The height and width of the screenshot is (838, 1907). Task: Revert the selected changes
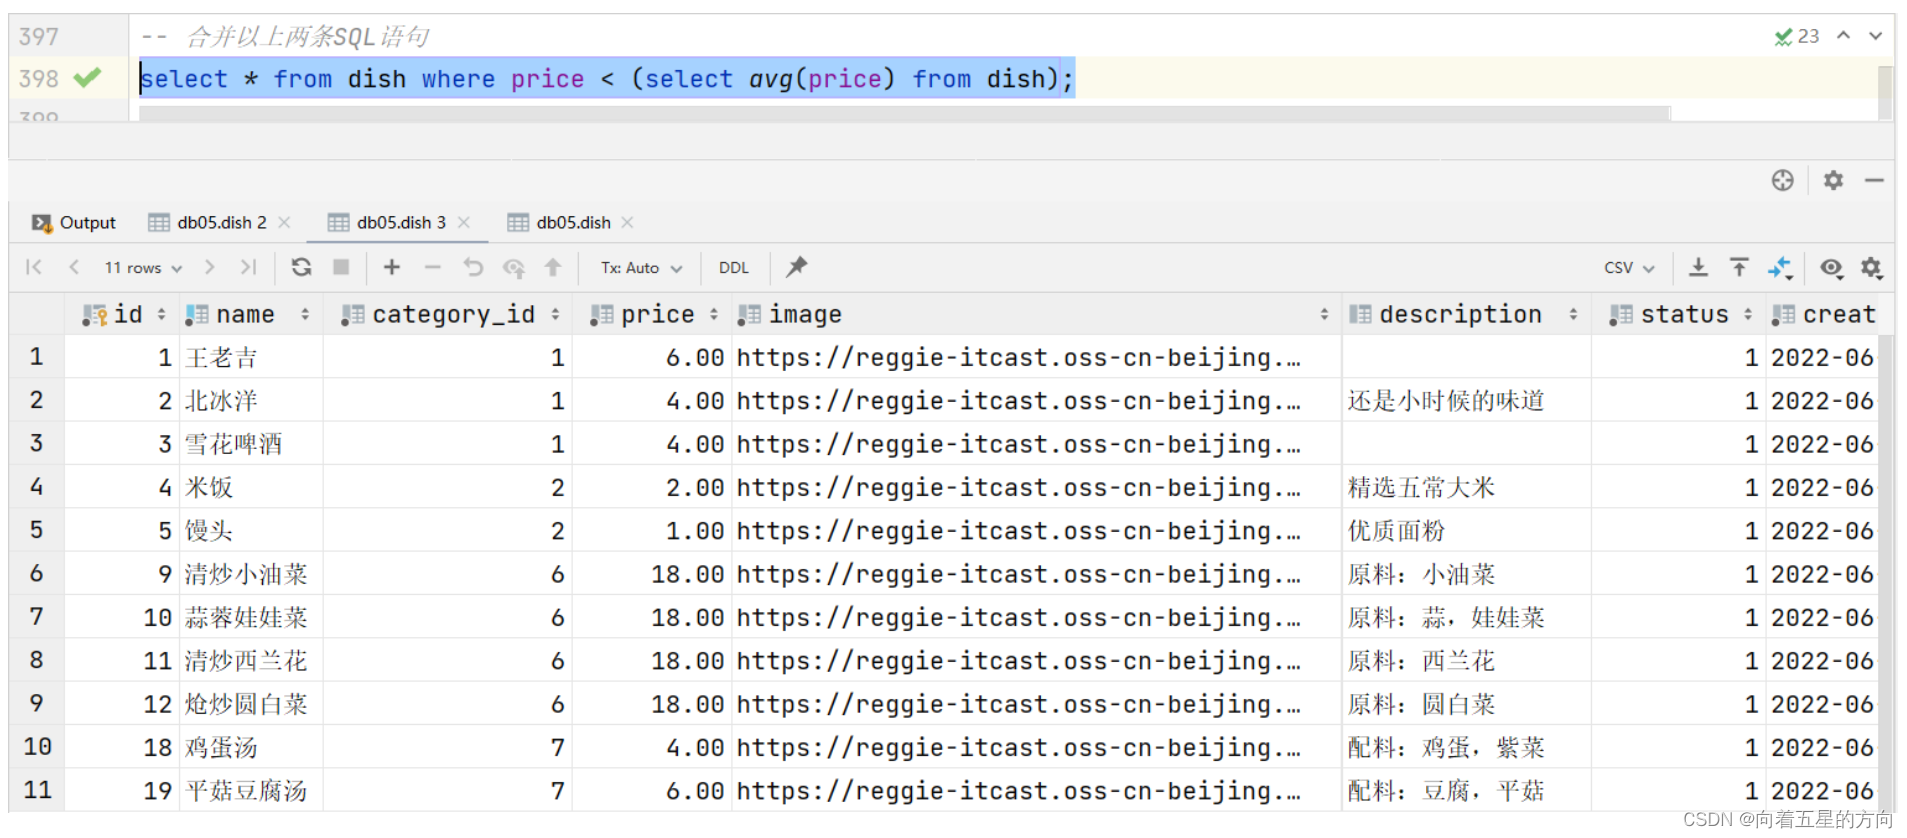point(473,267)
